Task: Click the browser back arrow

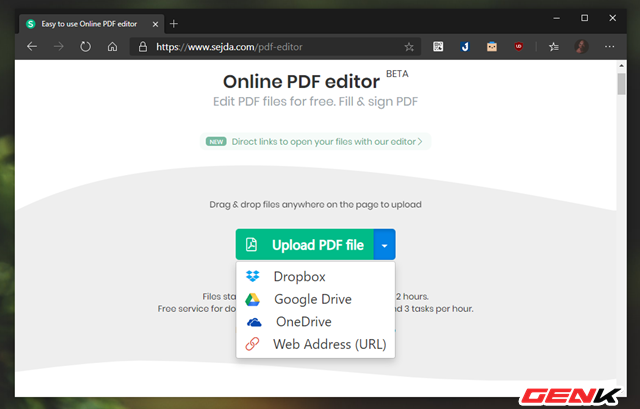Action: coord(32,46)
